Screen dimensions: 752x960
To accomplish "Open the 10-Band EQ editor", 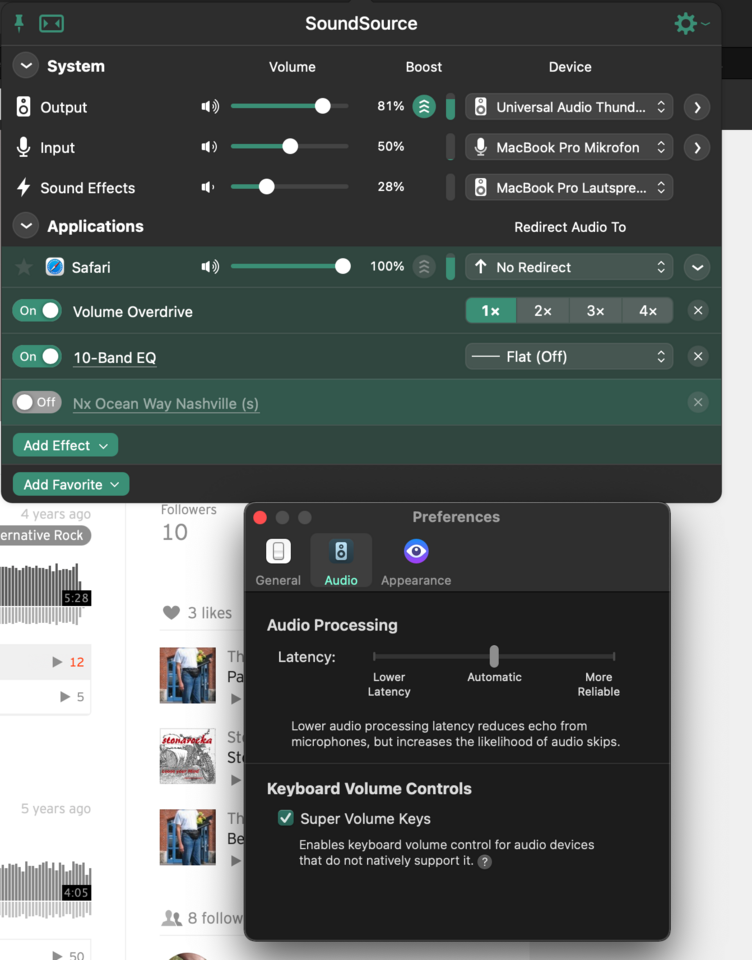I will (115, 358).
